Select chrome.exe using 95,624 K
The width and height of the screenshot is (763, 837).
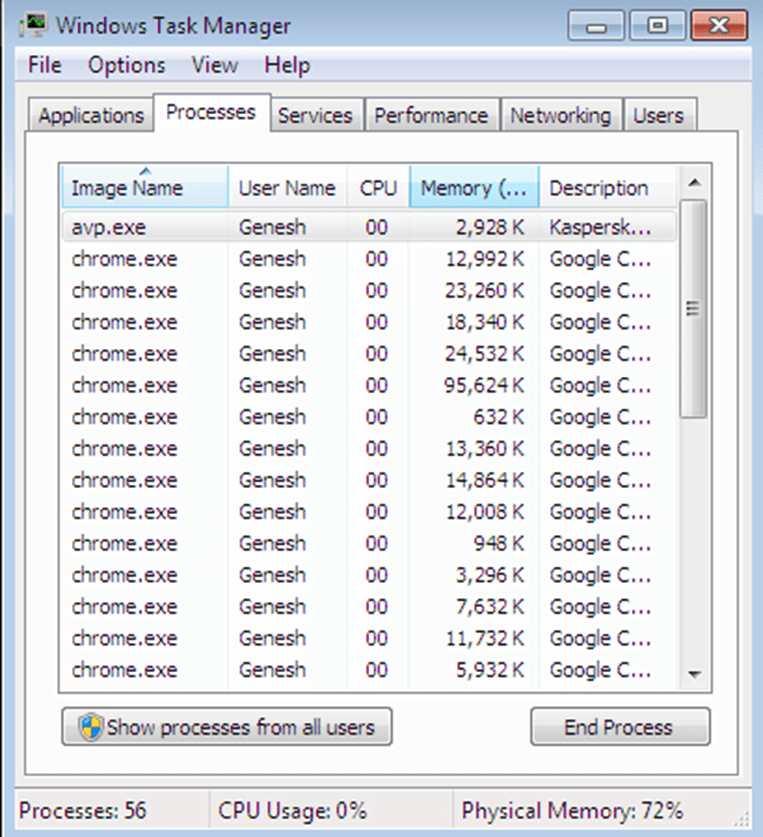tap(369, 385)
